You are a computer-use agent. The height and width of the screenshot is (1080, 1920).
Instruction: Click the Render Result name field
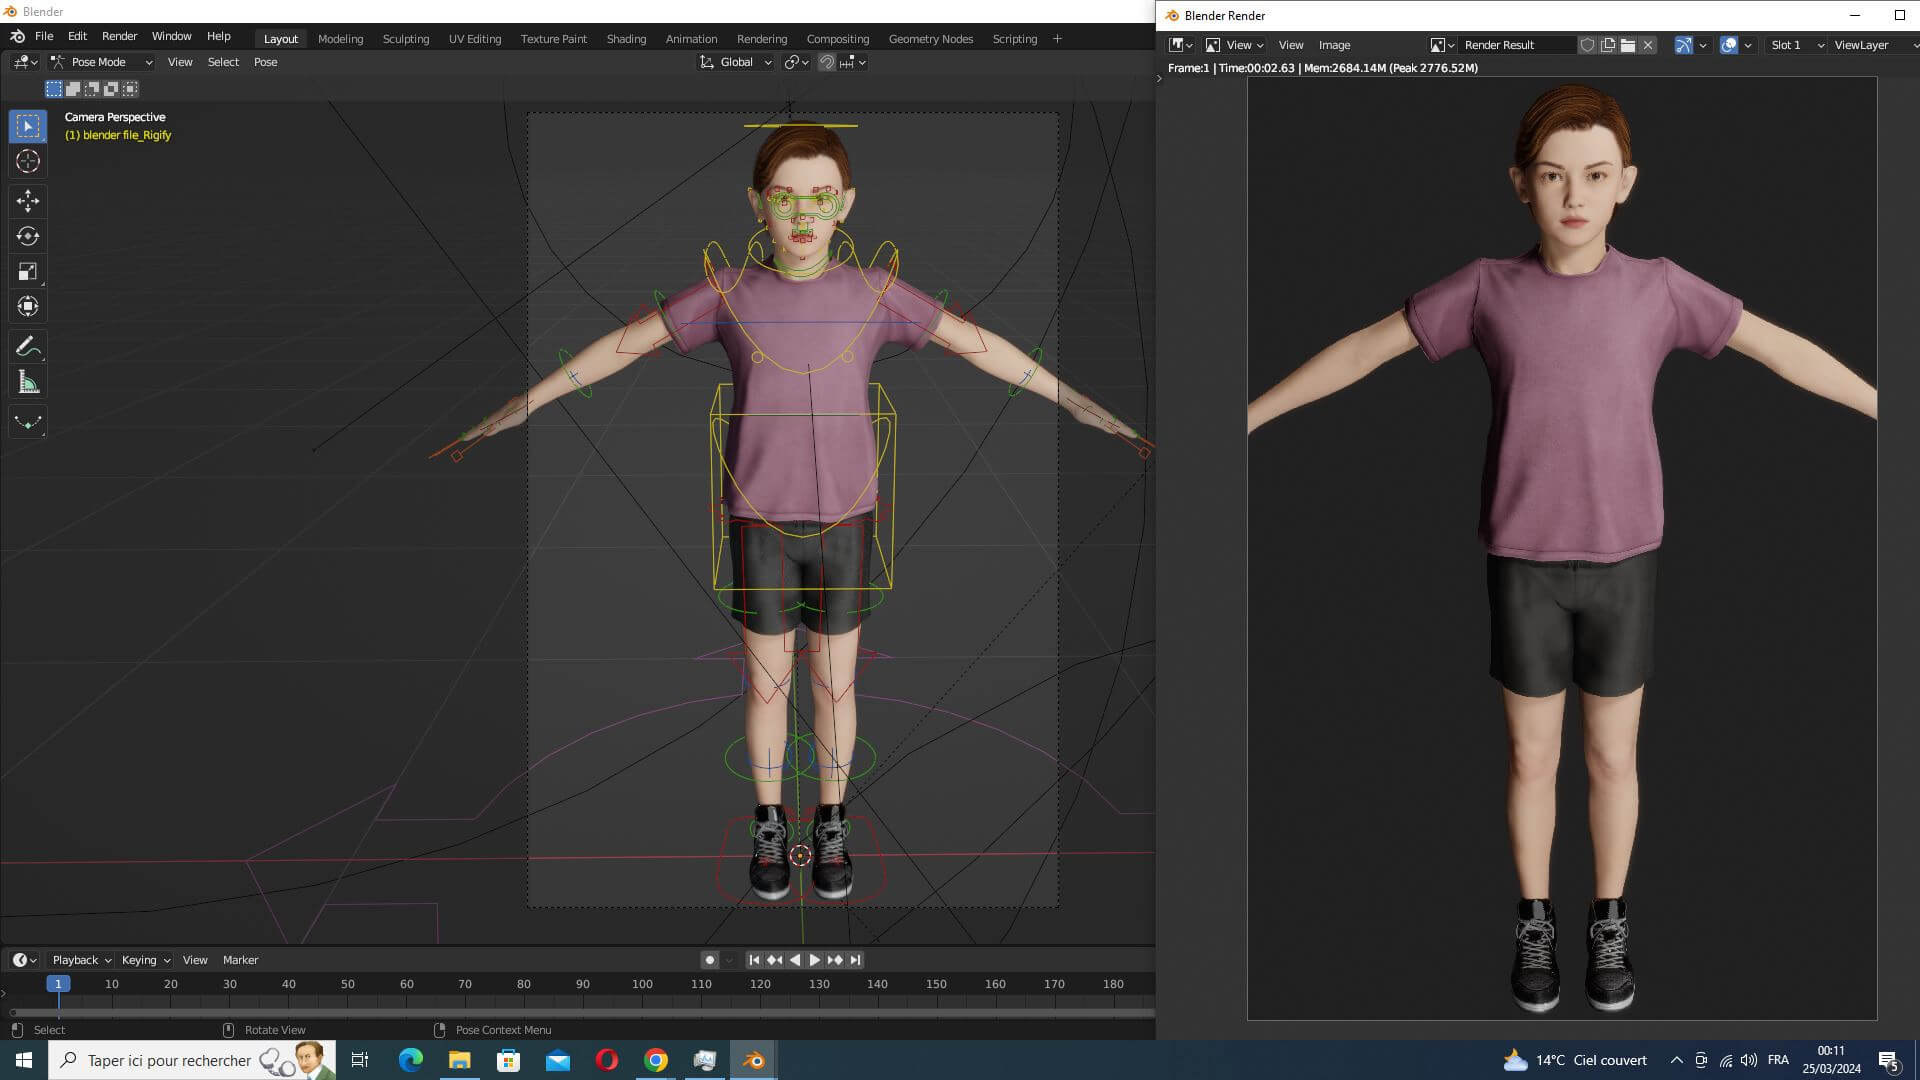point(1518,45)
